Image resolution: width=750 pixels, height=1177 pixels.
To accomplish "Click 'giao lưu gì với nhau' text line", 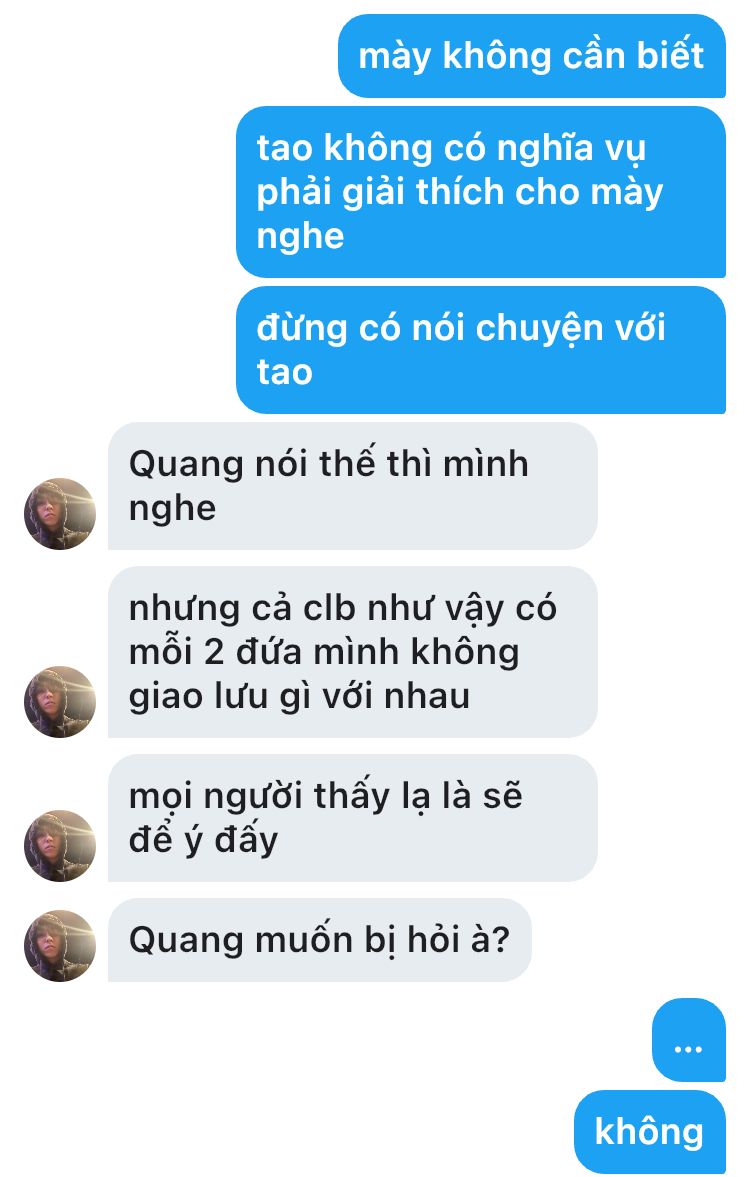I will pos(300,697).
